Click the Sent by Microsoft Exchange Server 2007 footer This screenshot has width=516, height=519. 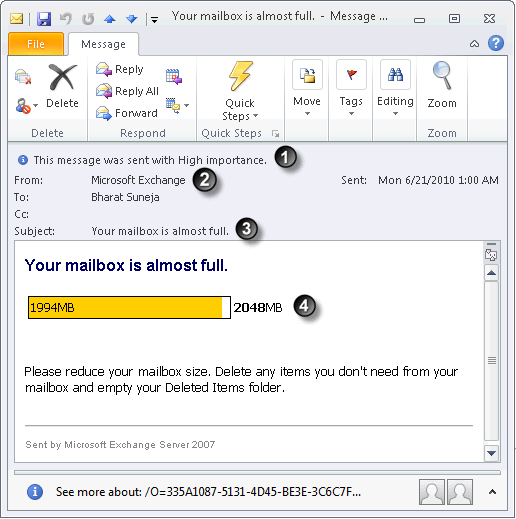pyautogui.click(x=120, y=444)
